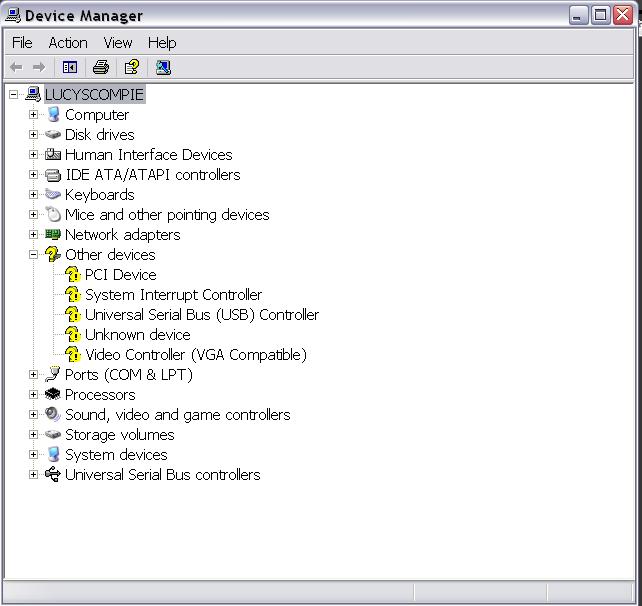Click warning icon beside Universal Serial Bus (USB) Controller

coord(73,314)
